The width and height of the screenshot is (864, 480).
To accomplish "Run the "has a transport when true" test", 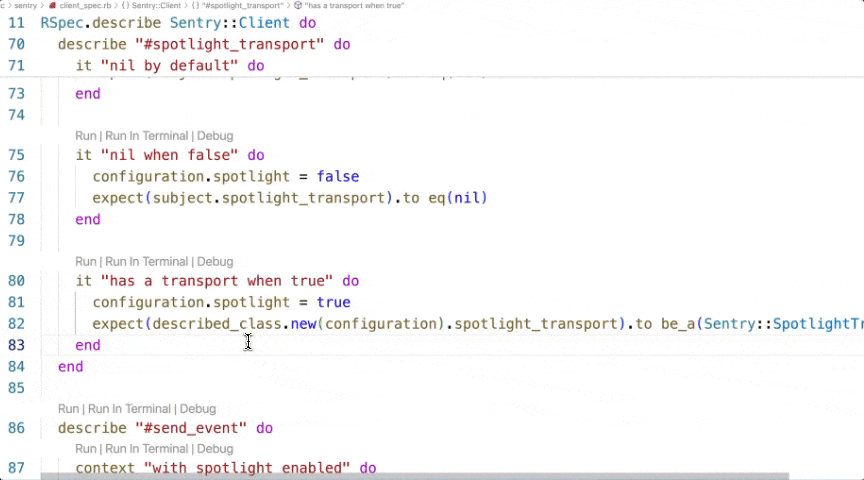I will 85,262.
